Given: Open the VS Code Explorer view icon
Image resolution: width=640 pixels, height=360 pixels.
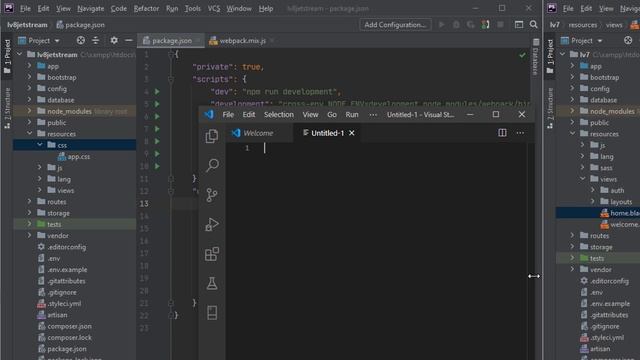Looking at the screenshot, I should [x=212, y=136].
